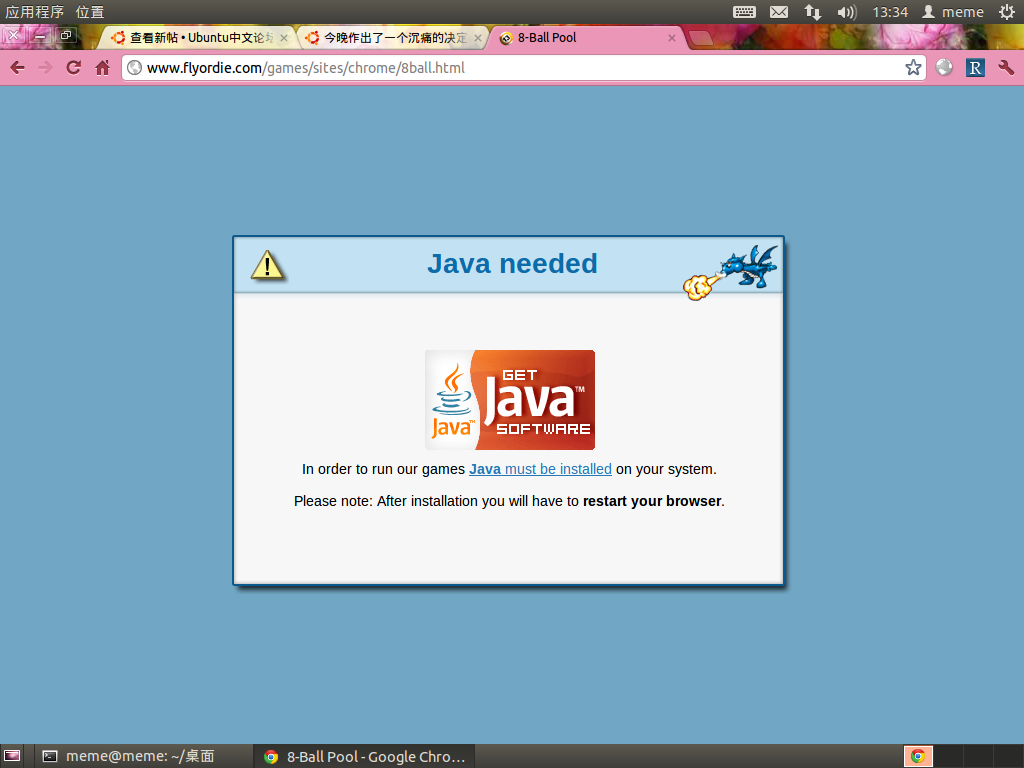
Task: Reload the 8-Ball Pool page
Action: [x=74, y=68]
